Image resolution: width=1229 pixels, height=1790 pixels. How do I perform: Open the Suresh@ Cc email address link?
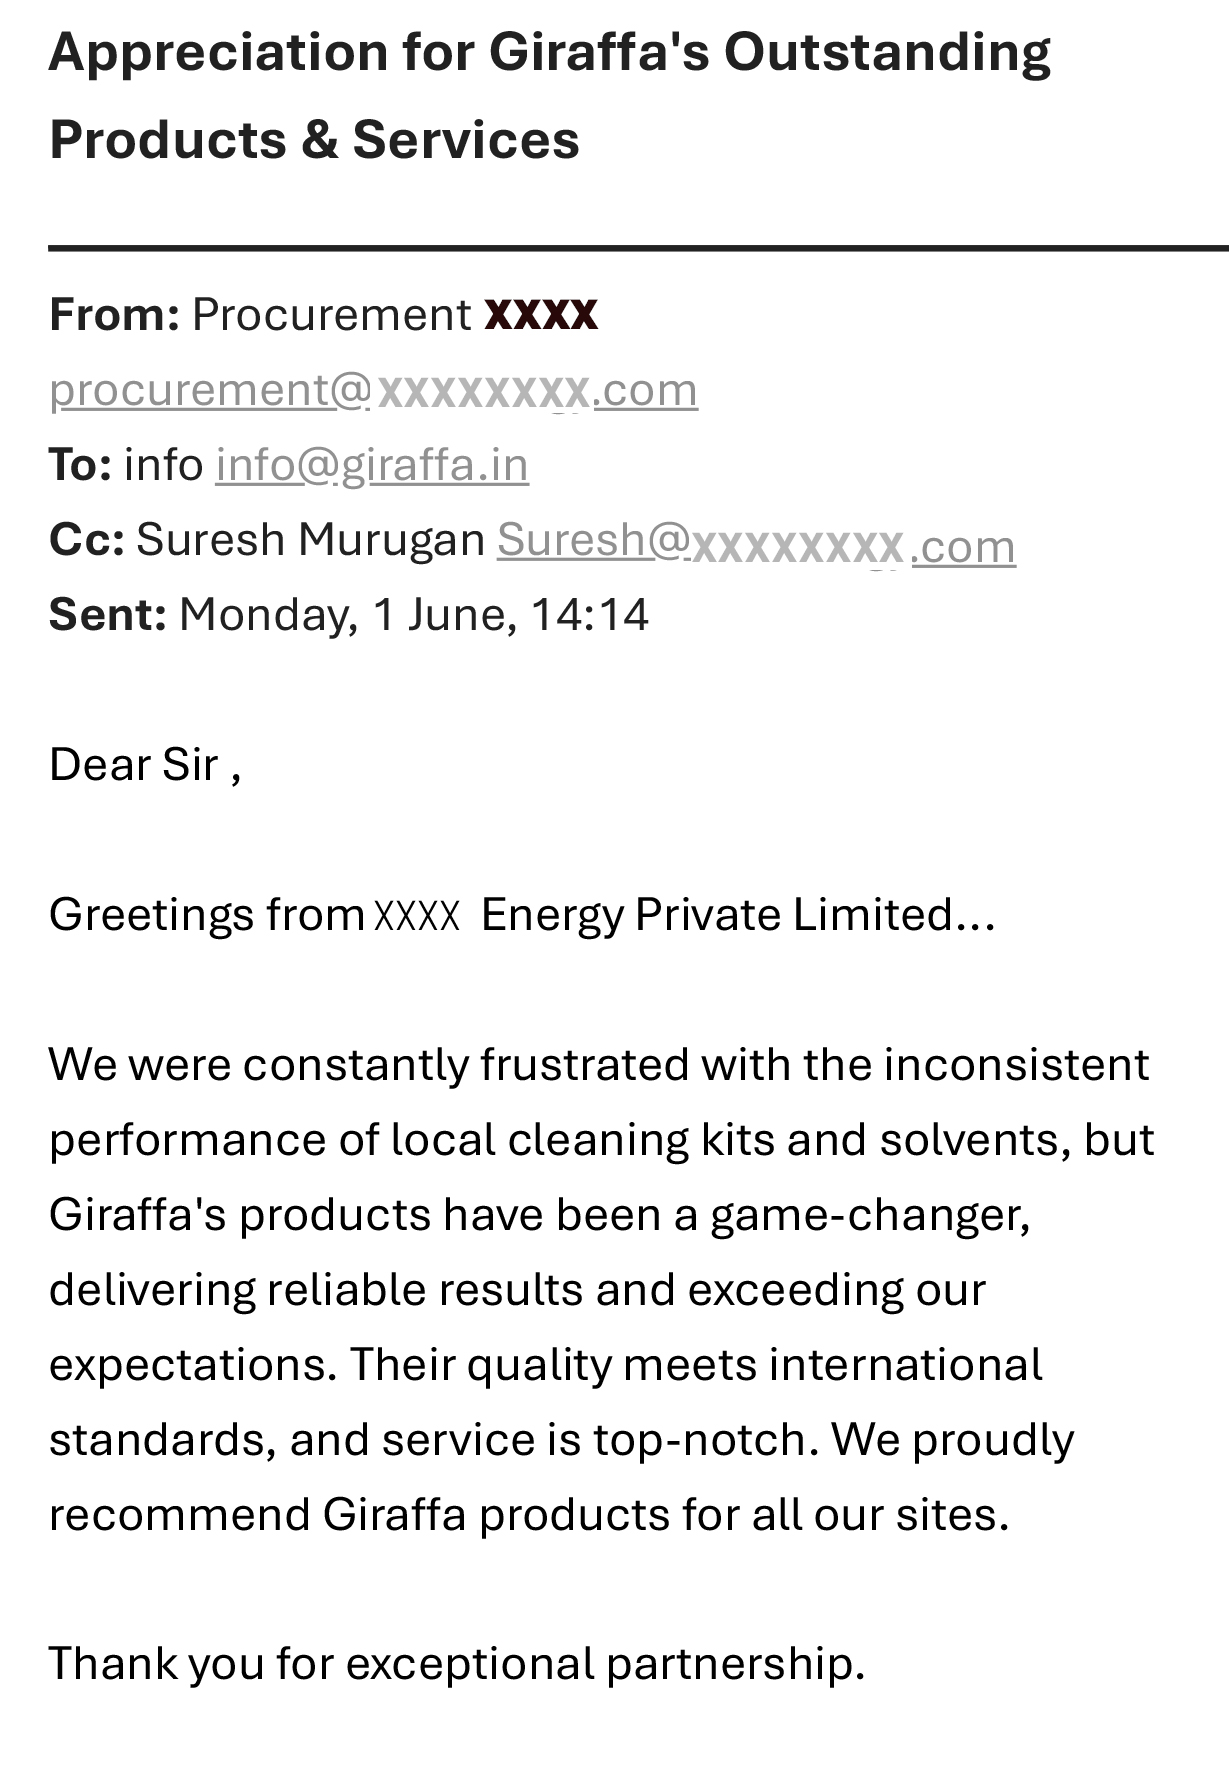(x=756, y=542)
